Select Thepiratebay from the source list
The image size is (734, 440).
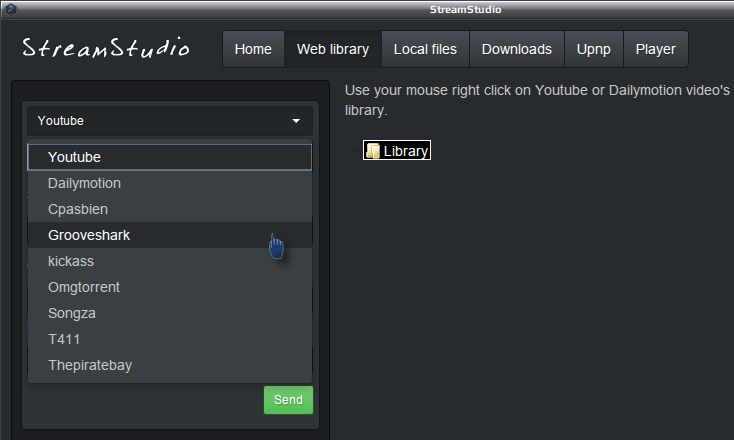(170, 365)
